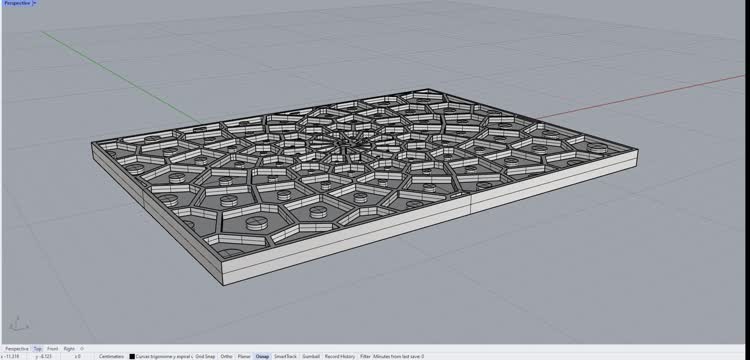Switch to the Perspective viewport tab
Viewport: 750px width, 360px height.
[17, 349]
